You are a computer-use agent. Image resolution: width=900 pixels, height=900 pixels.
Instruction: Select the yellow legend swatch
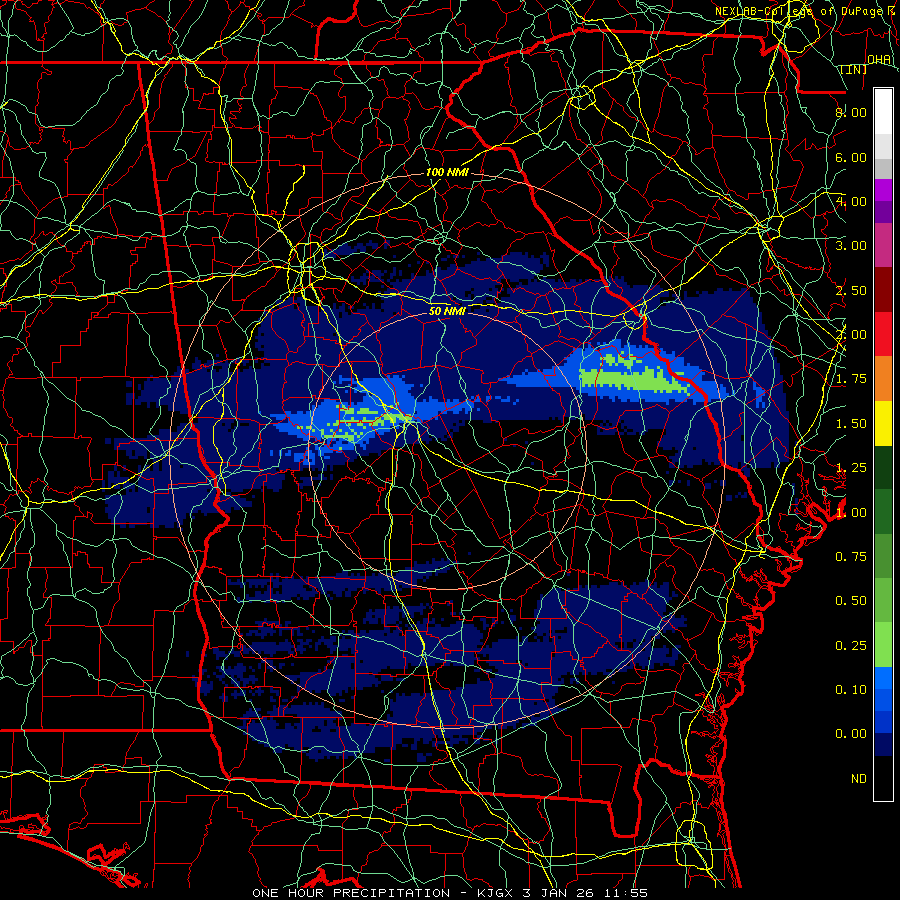pyautogui.click(x=883, y=424)
